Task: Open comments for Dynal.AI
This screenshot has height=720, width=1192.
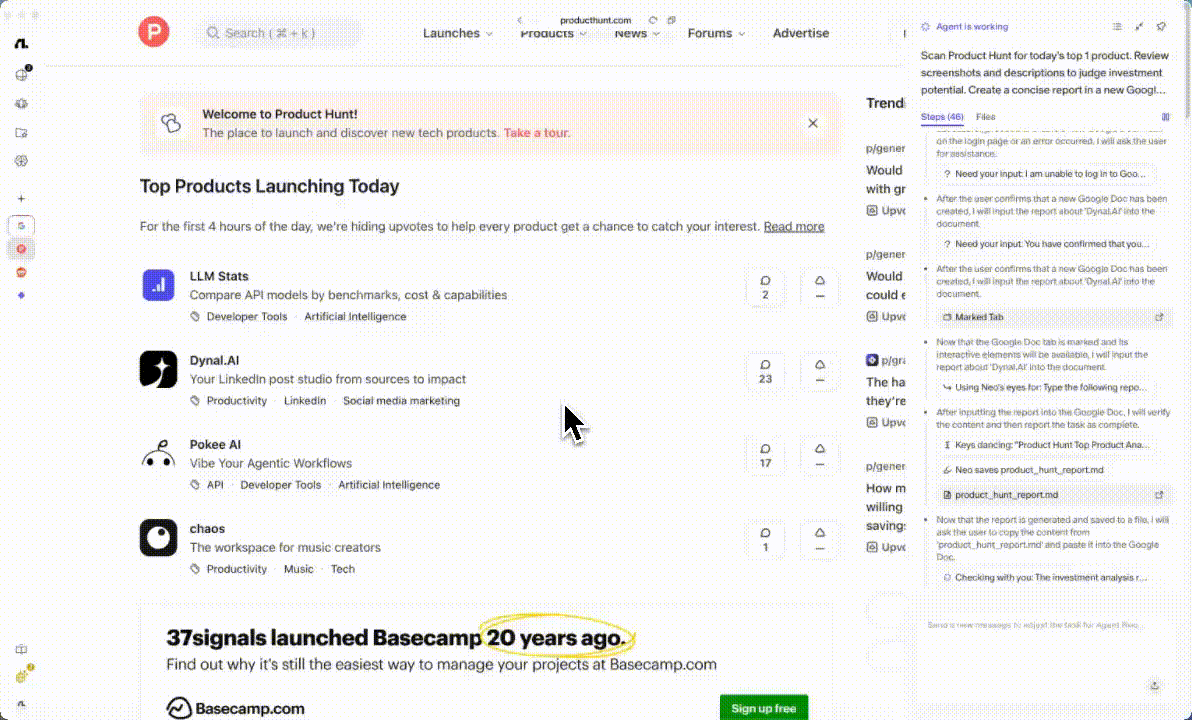Action: coord(765,371)
